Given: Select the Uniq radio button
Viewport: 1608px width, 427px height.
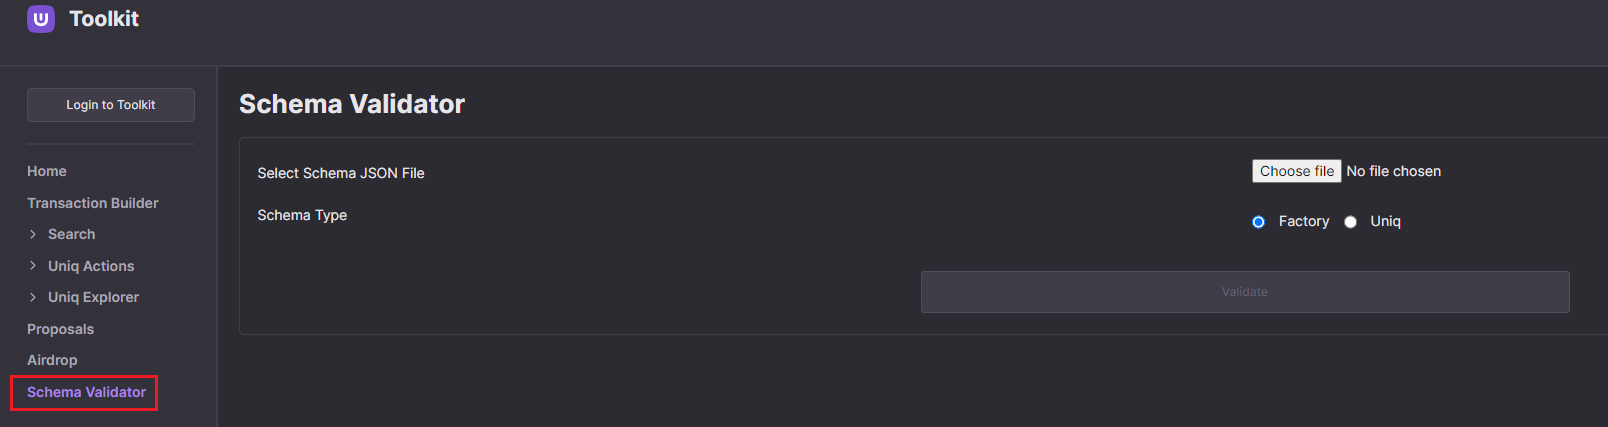Looking at the screenshot, I should point(1350,222).
